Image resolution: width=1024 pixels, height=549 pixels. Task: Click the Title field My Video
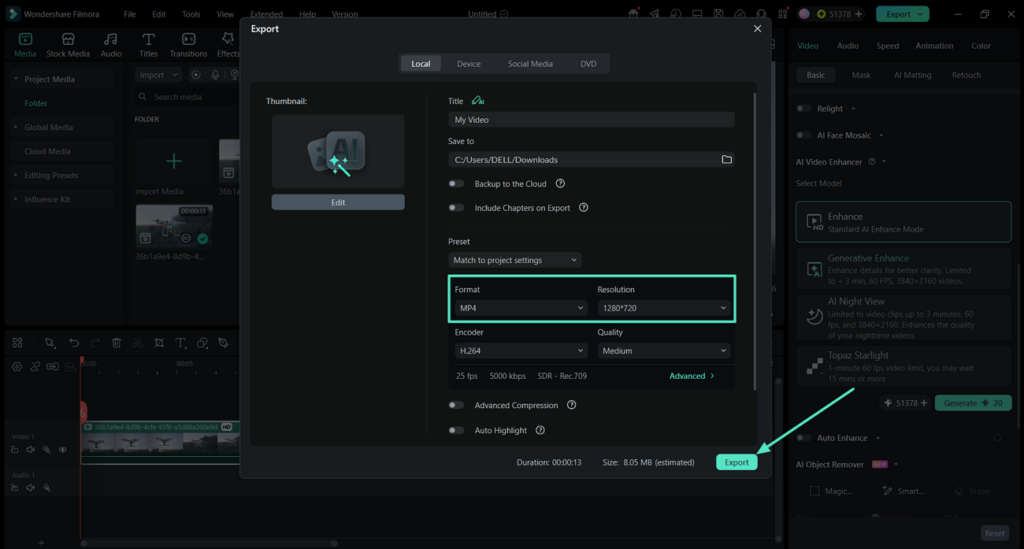[591, 119]
